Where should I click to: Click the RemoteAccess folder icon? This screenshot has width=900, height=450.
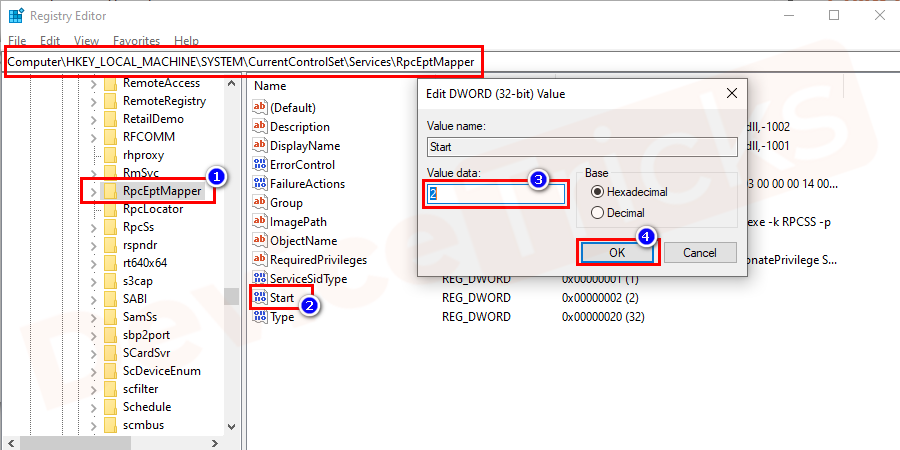tap(110, 83)
